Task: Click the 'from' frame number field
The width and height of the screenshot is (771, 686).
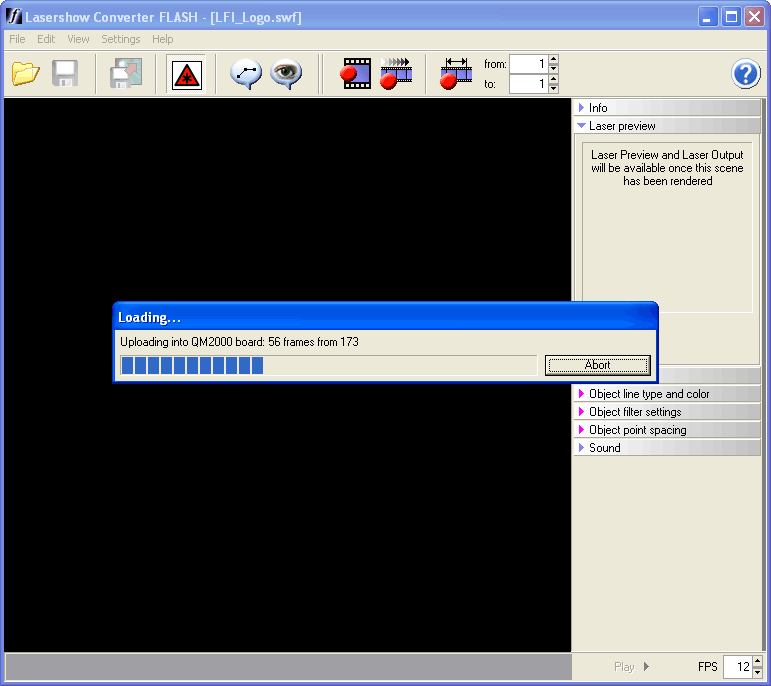Action: [x=528, y=64]
